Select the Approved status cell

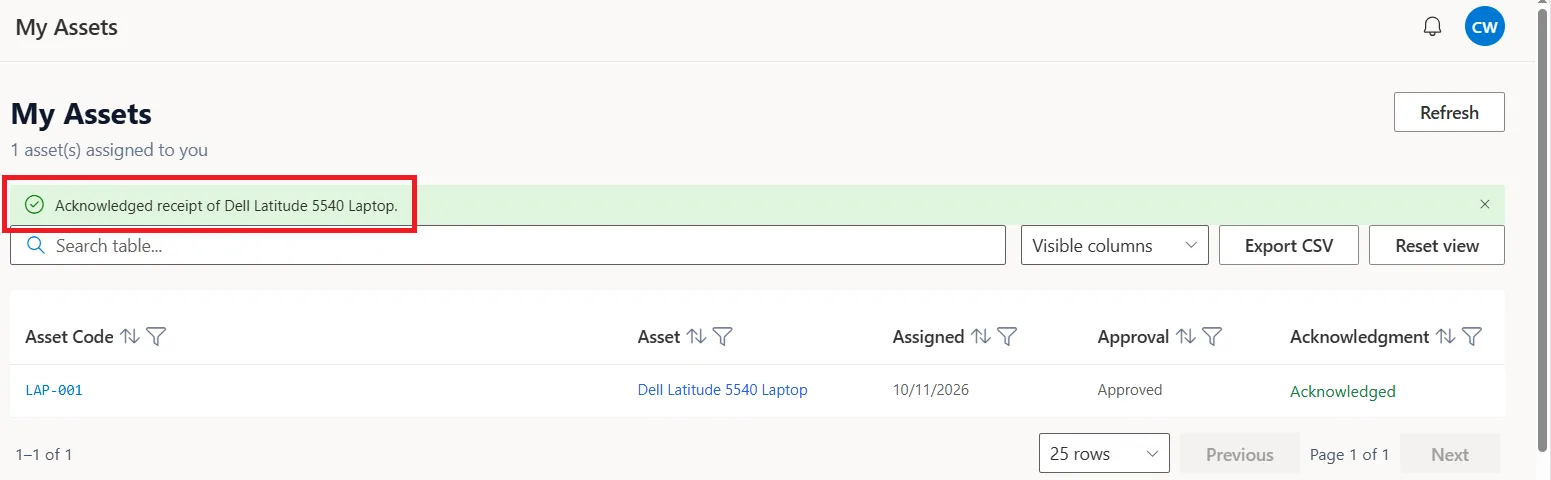click(1130, 390)
